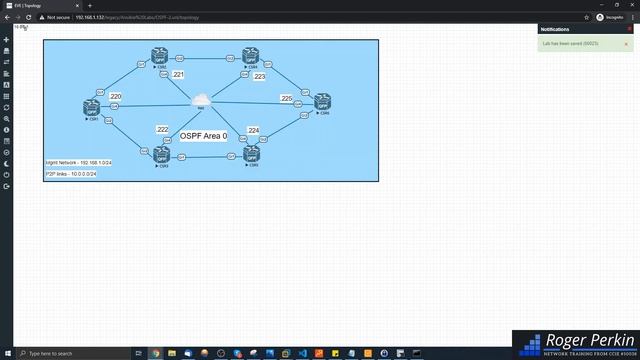Click the Mgmt Network 192.168.1.0/24 label
The width and height of the screenshot is (640, 360).
click(78, 162)
